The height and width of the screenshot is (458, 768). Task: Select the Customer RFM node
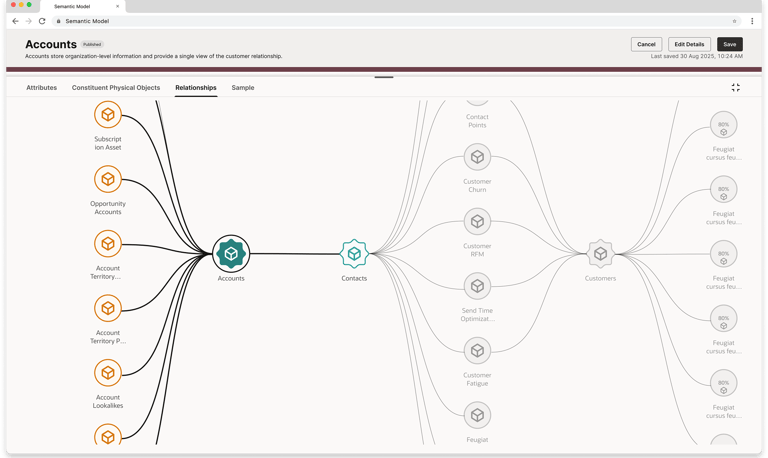(x=478, y=222)
